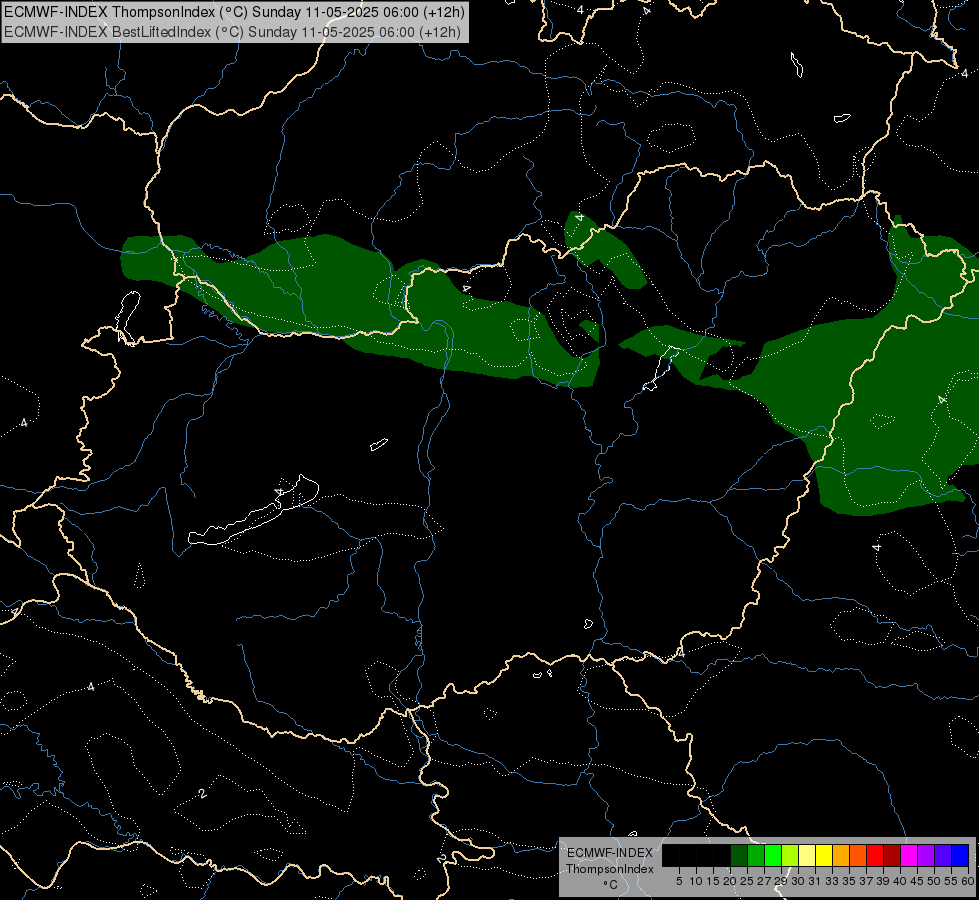This screenshot has width=979, height=900.
Task: Click the legend scale value 55
Action: (x=951, y=881)
